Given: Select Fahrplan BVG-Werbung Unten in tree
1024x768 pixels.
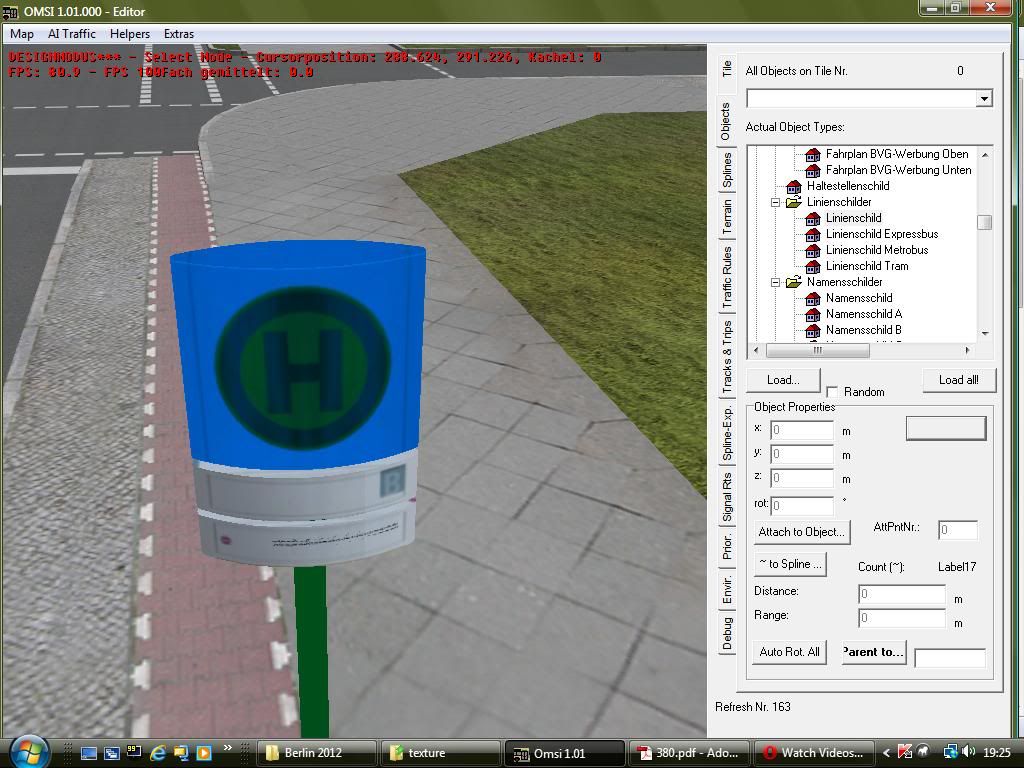Looking at the screenshot, I should click(898, 170).
